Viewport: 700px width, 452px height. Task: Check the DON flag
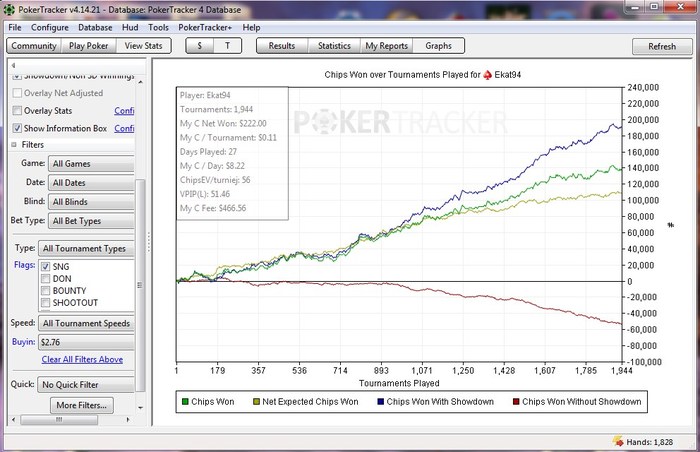pyautogui.click(x=45, y=279)
